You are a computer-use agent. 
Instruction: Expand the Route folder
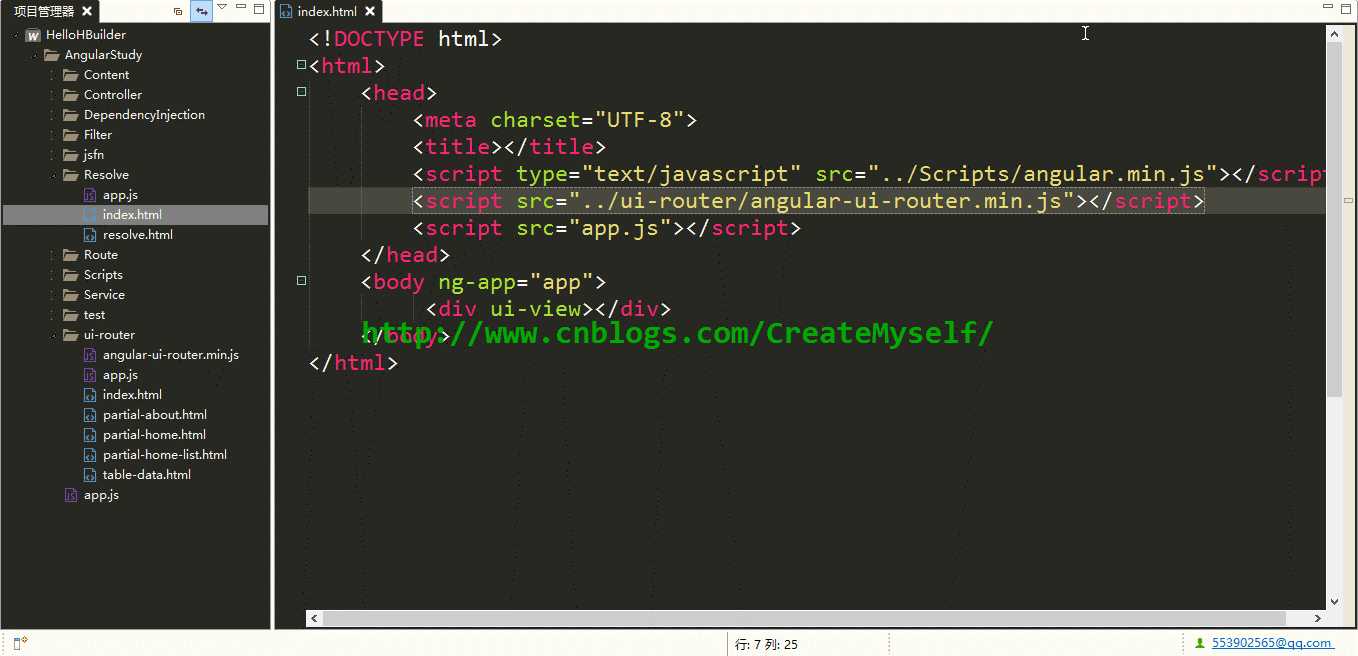click(52, 255)
